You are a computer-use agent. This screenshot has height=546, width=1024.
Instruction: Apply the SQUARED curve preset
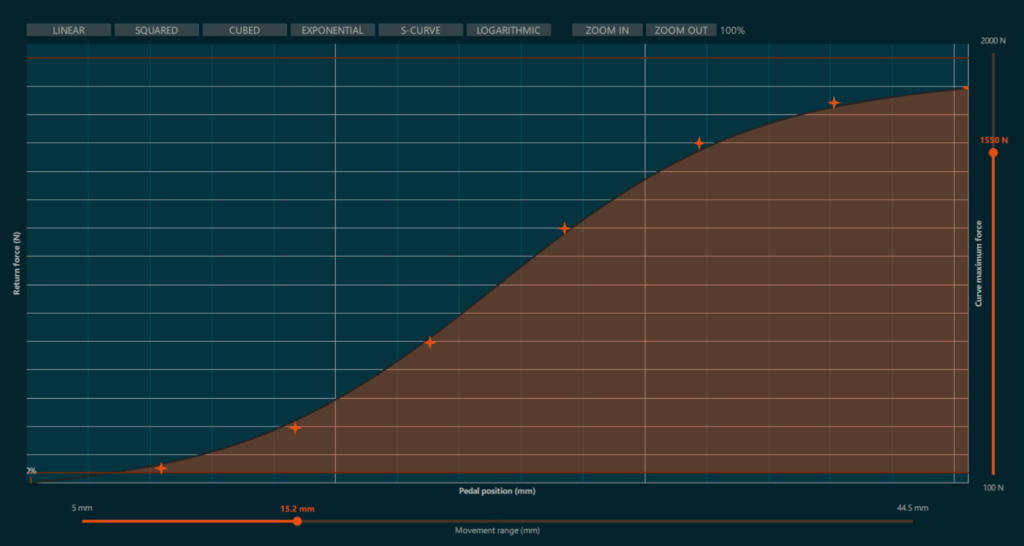coord(156,30)
